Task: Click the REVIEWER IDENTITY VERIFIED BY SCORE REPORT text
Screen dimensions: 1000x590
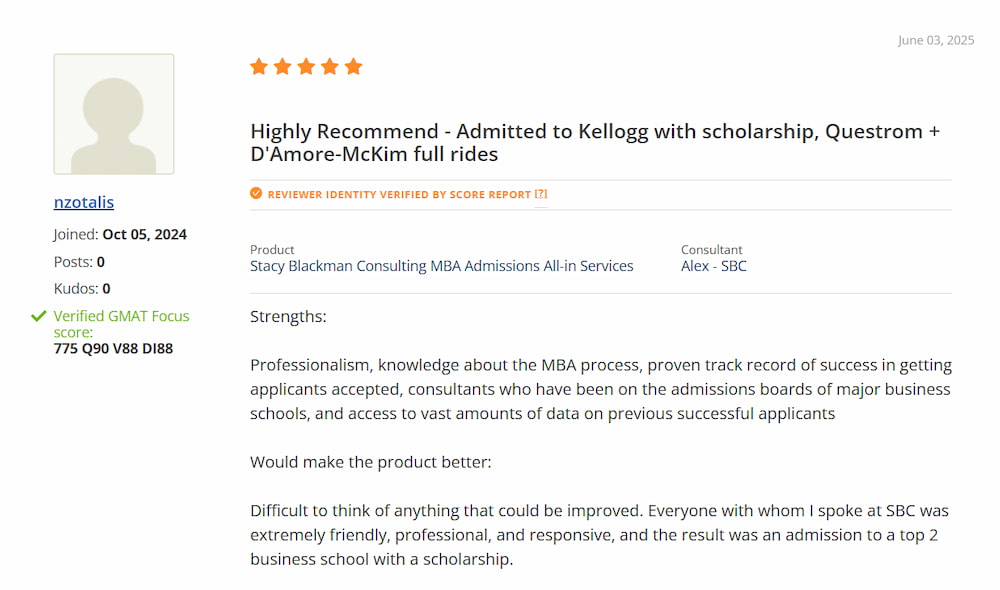Action: (398, 194)
